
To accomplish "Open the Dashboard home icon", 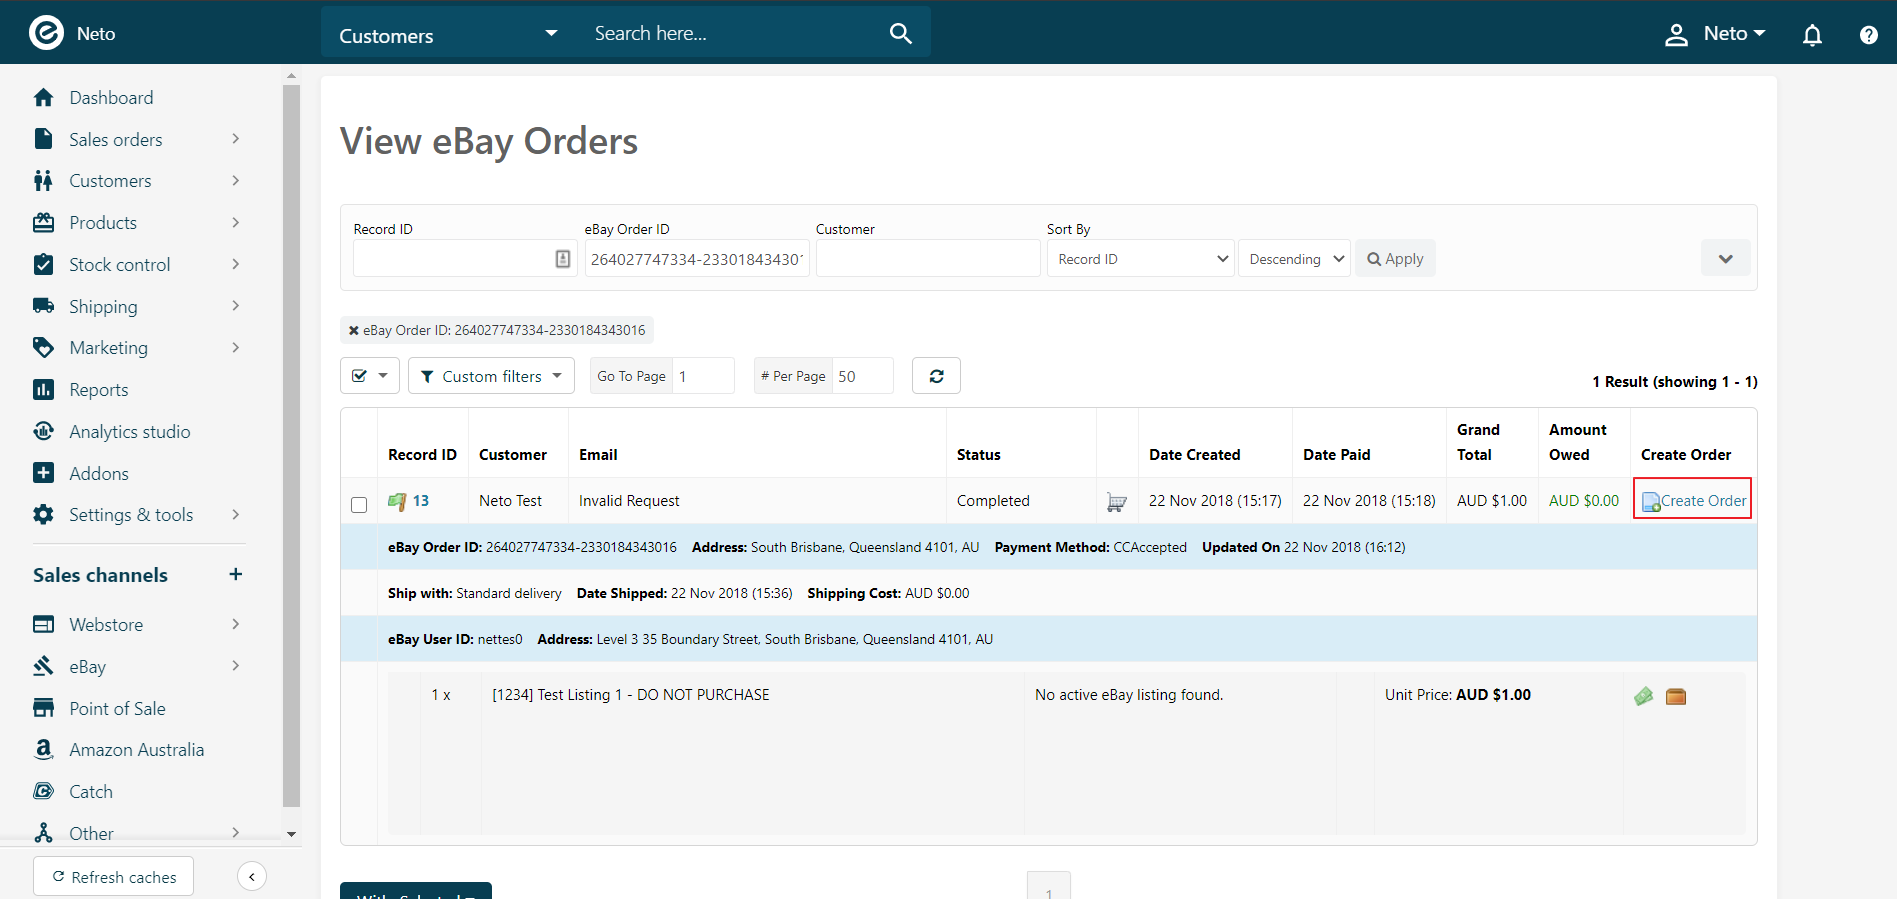I will tap(43, 97).
